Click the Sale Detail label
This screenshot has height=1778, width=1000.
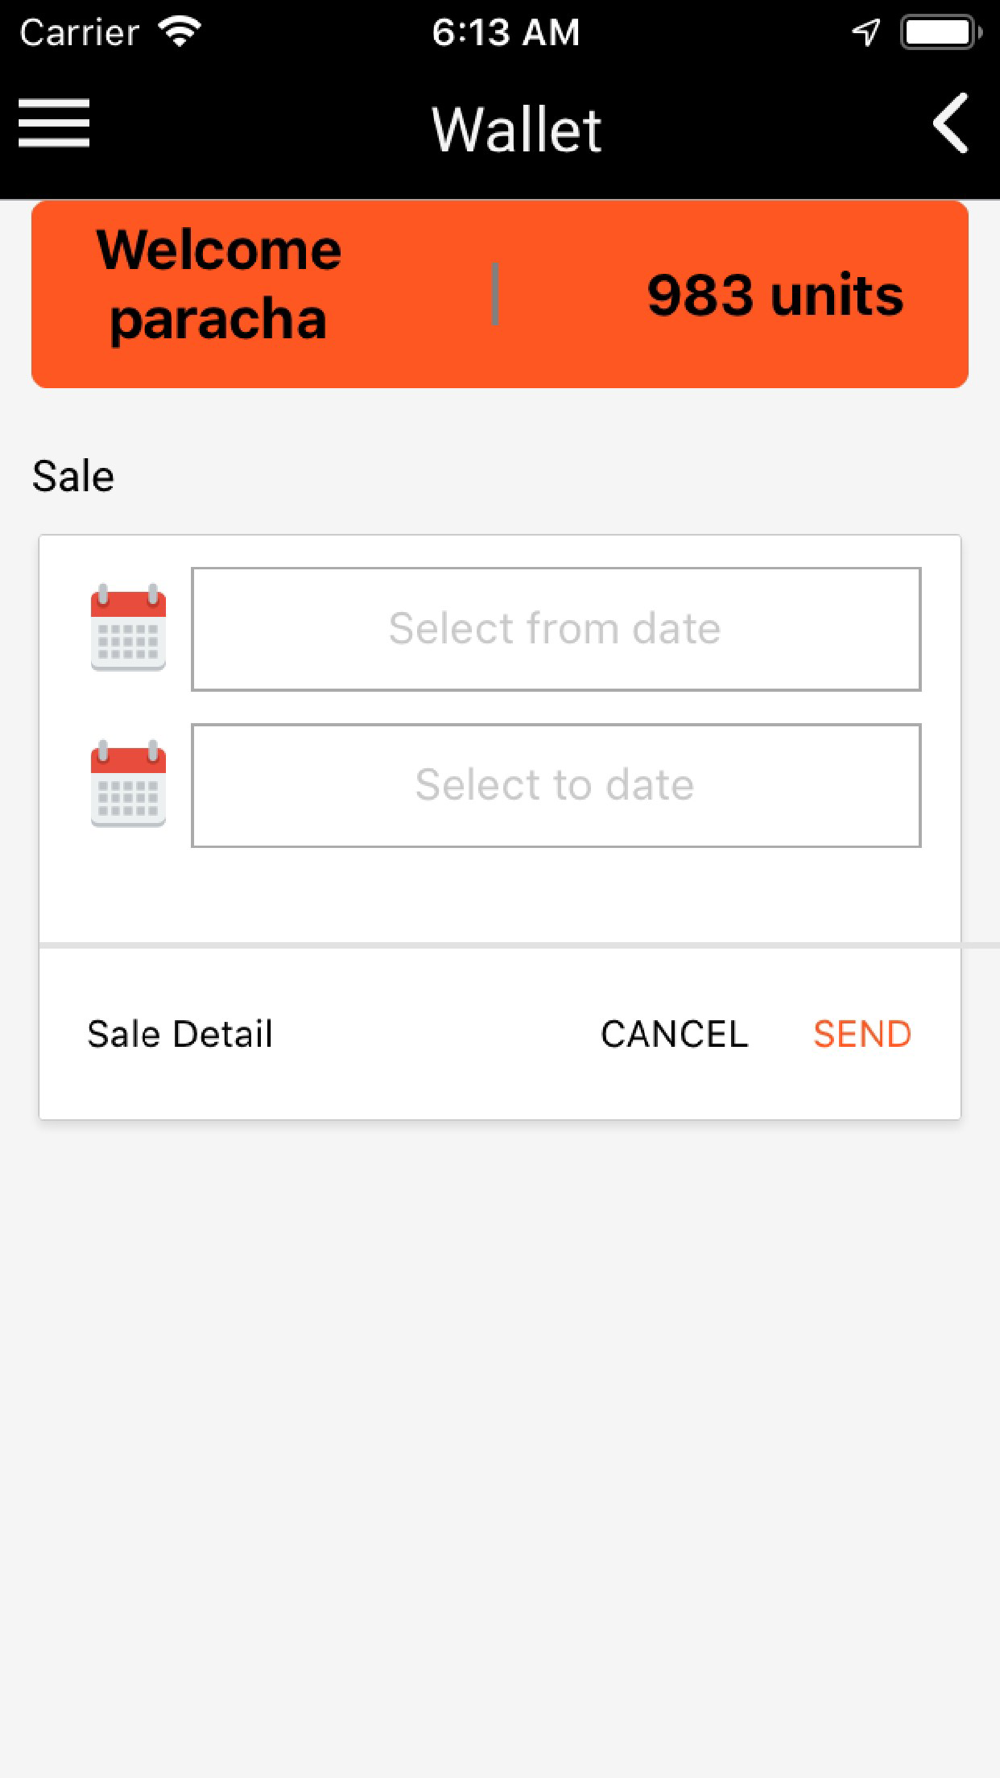(x=180, y=1034)
